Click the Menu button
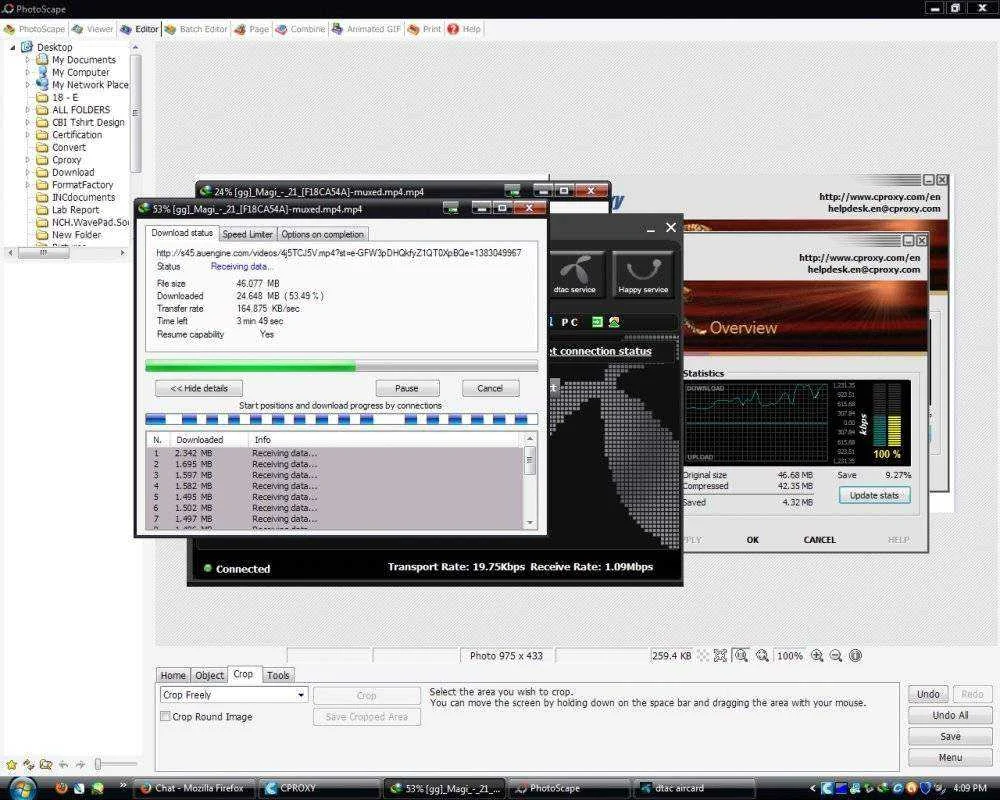Viewport: 1000px width, 800px height. [x=950, y=757]
